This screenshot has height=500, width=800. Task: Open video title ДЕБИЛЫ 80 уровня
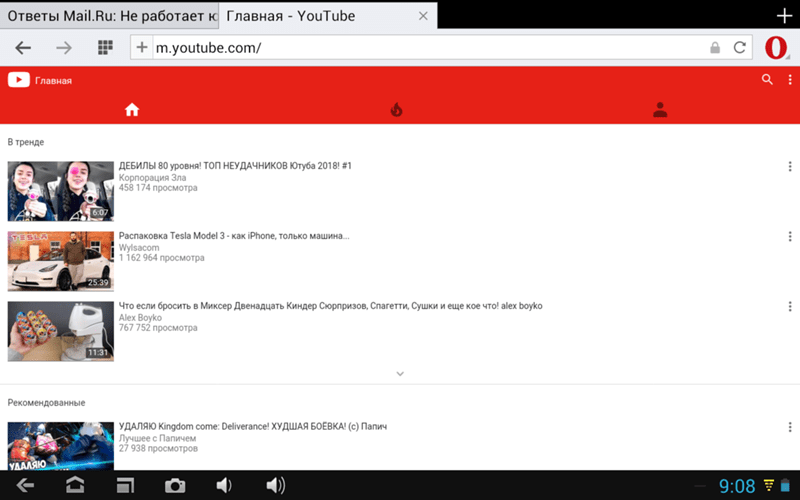235,166
